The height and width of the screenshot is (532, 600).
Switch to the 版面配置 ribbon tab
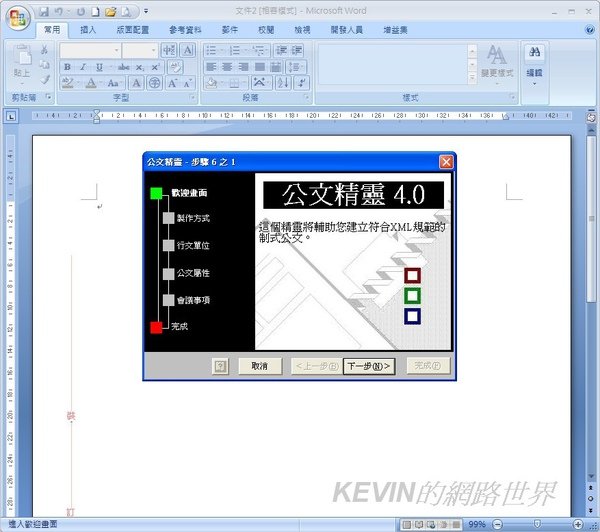[132, 30]
